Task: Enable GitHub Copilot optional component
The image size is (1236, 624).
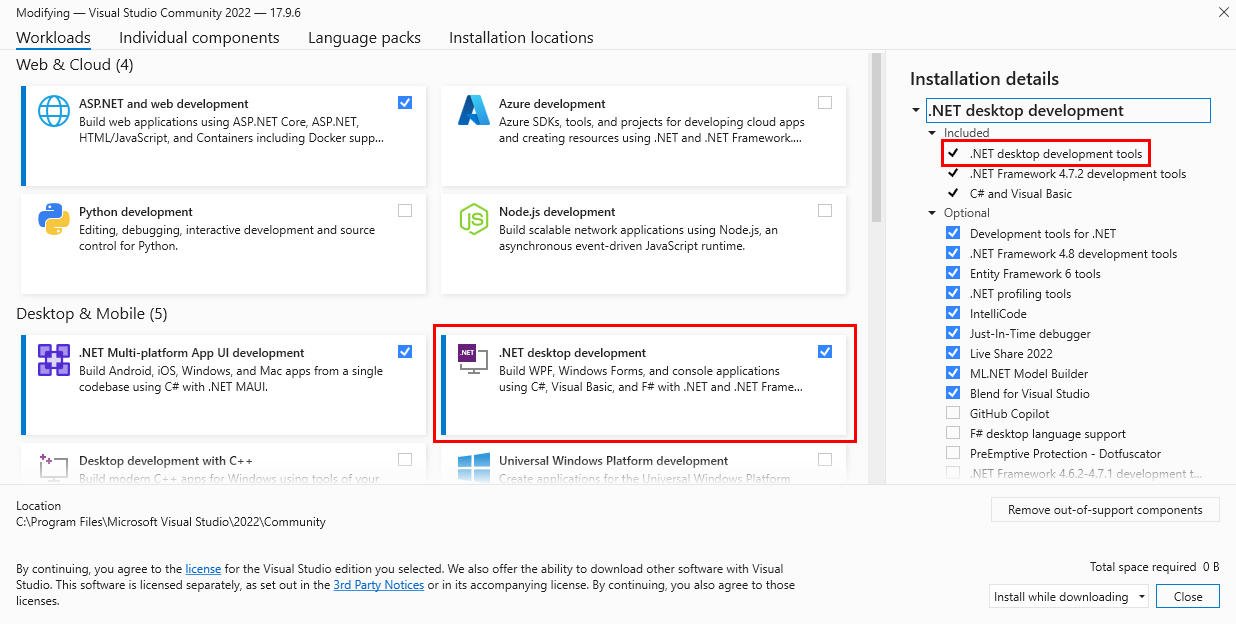Action: (x=953, y=413)
